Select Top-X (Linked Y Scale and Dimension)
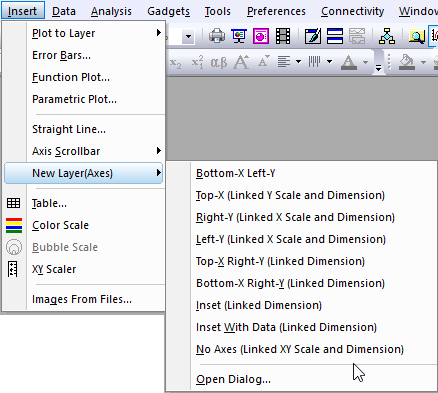Screen dimensions: 438x393 click(290, 195)
